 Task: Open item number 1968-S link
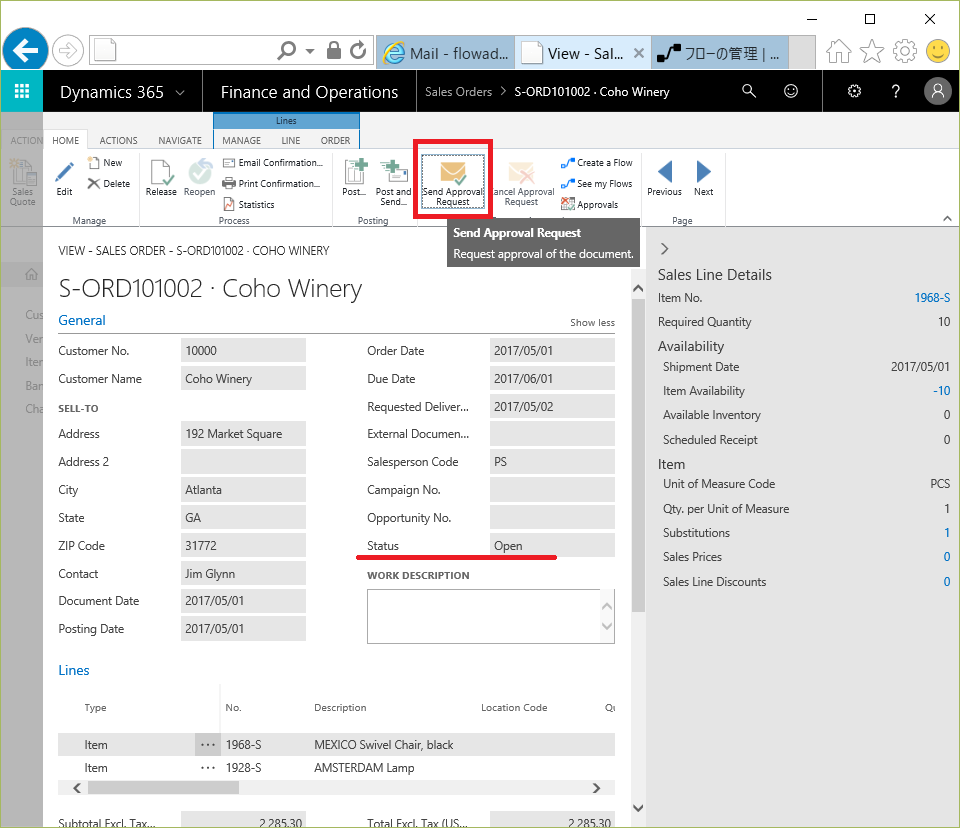click(x=931, y=298)
